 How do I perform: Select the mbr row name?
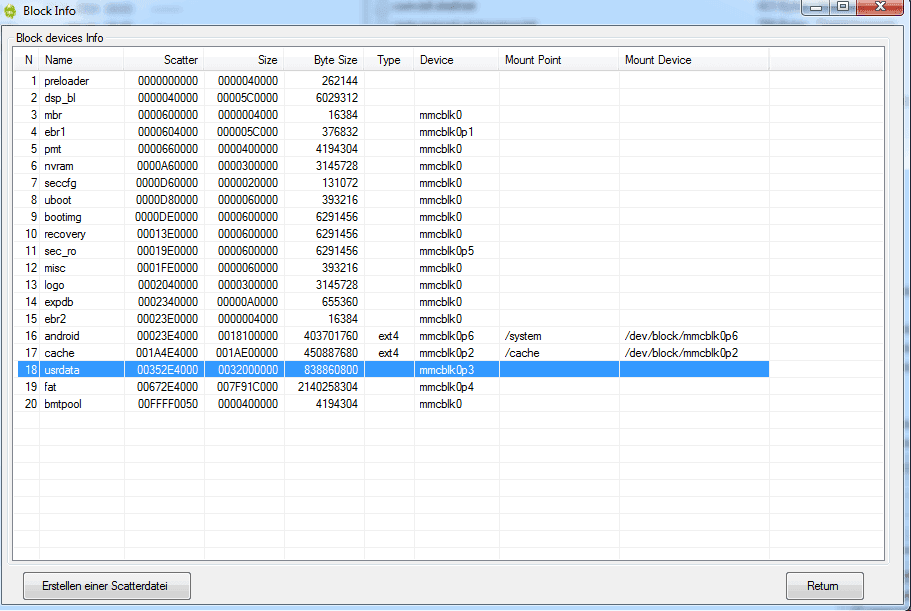(x=53, y=115)
